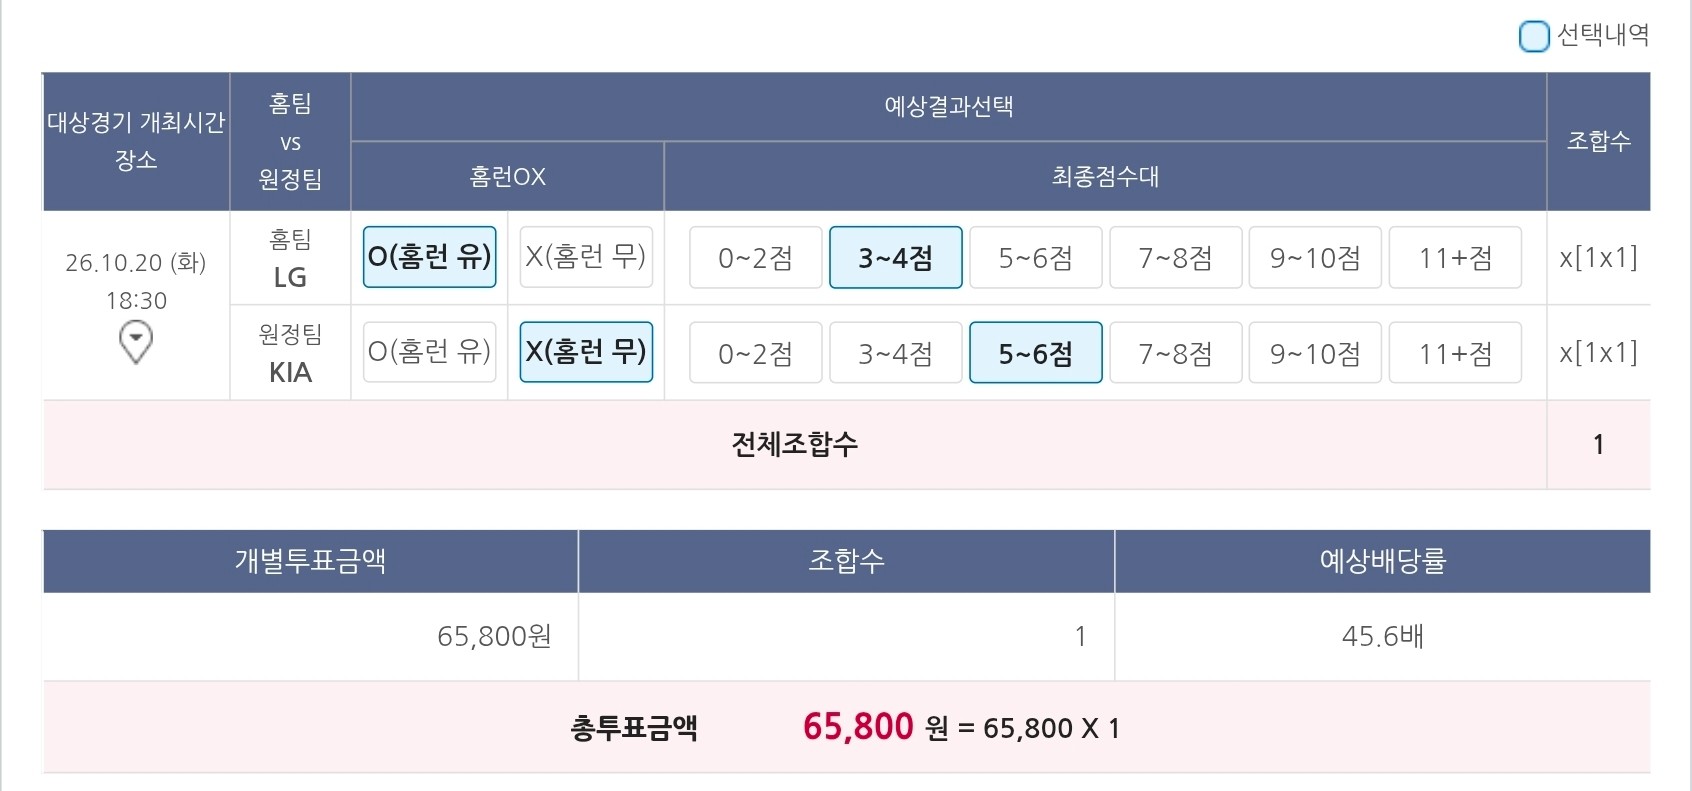Deselect 5~6점 score range for KIA
This screenshot has width=1692, height=791.
point(1036,352)
